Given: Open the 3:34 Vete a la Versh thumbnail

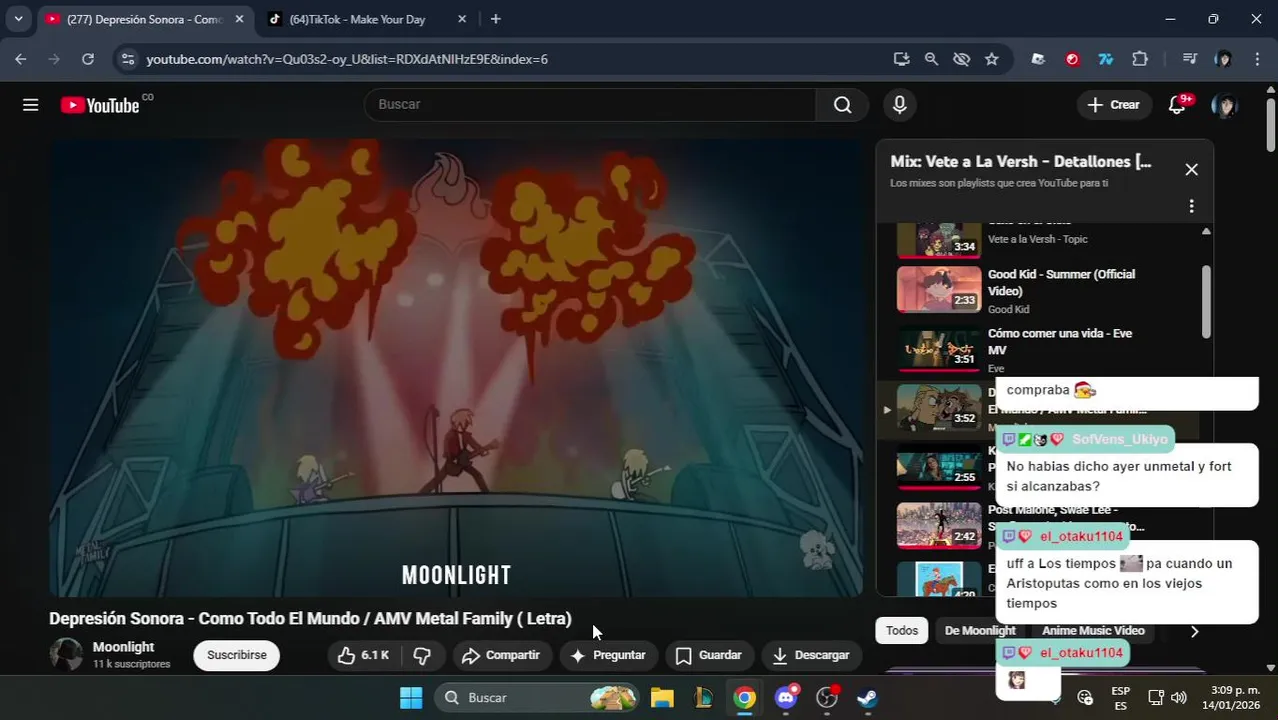Looking at the screenshot, I should pyautogui.click(x=939, y=240).
